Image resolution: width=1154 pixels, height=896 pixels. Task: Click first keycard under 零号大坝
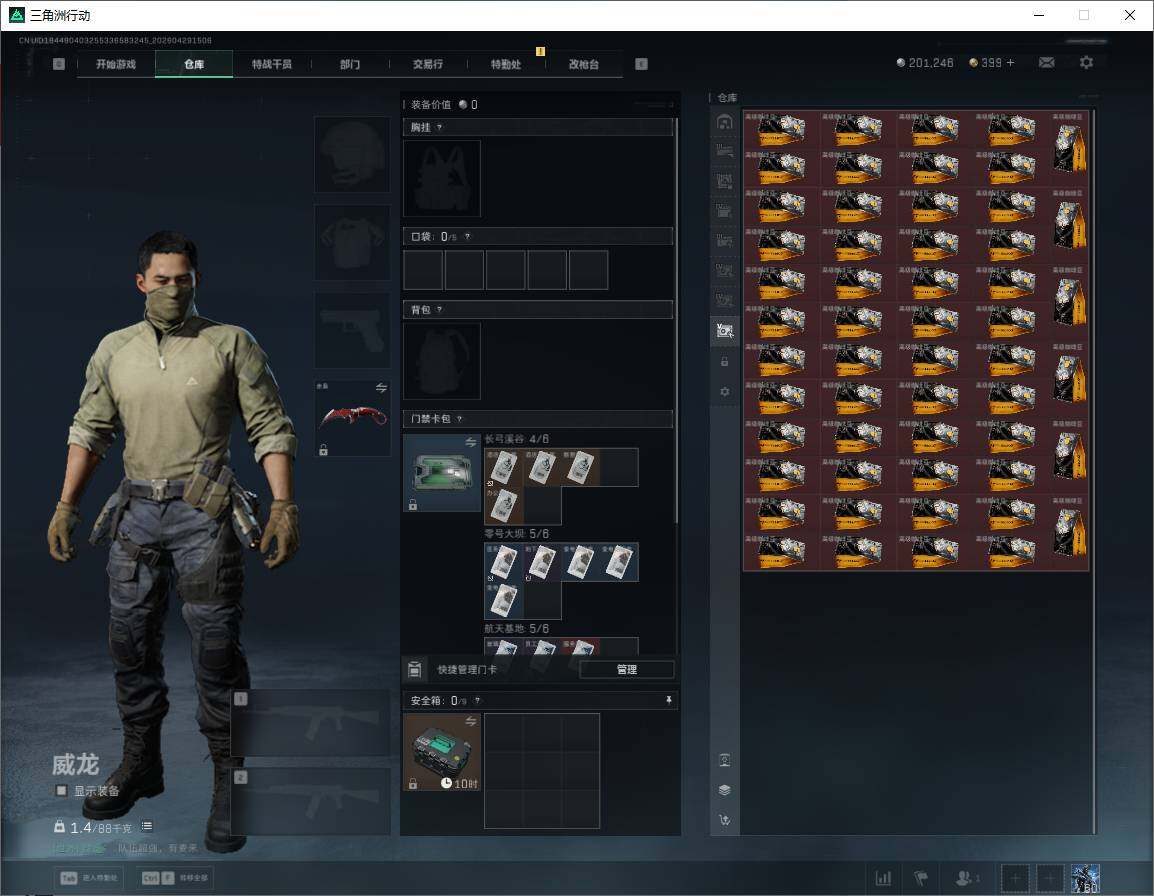click(x=503, y=562)
